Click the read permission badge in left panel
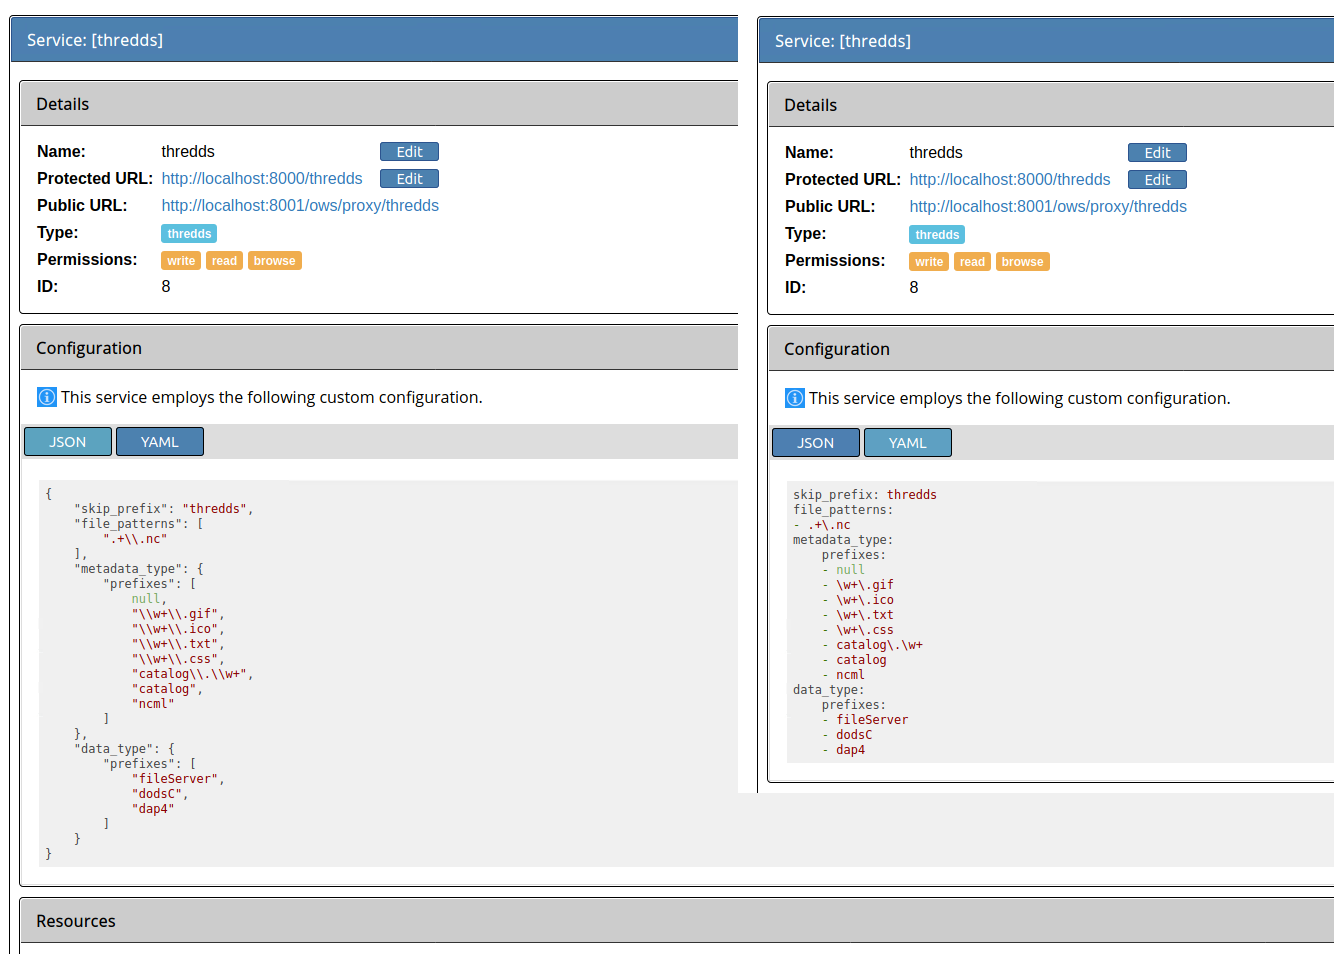Image resolution: width=1334 pixels, height=954 pixels. pyautogui.click(x=224, y=261)
